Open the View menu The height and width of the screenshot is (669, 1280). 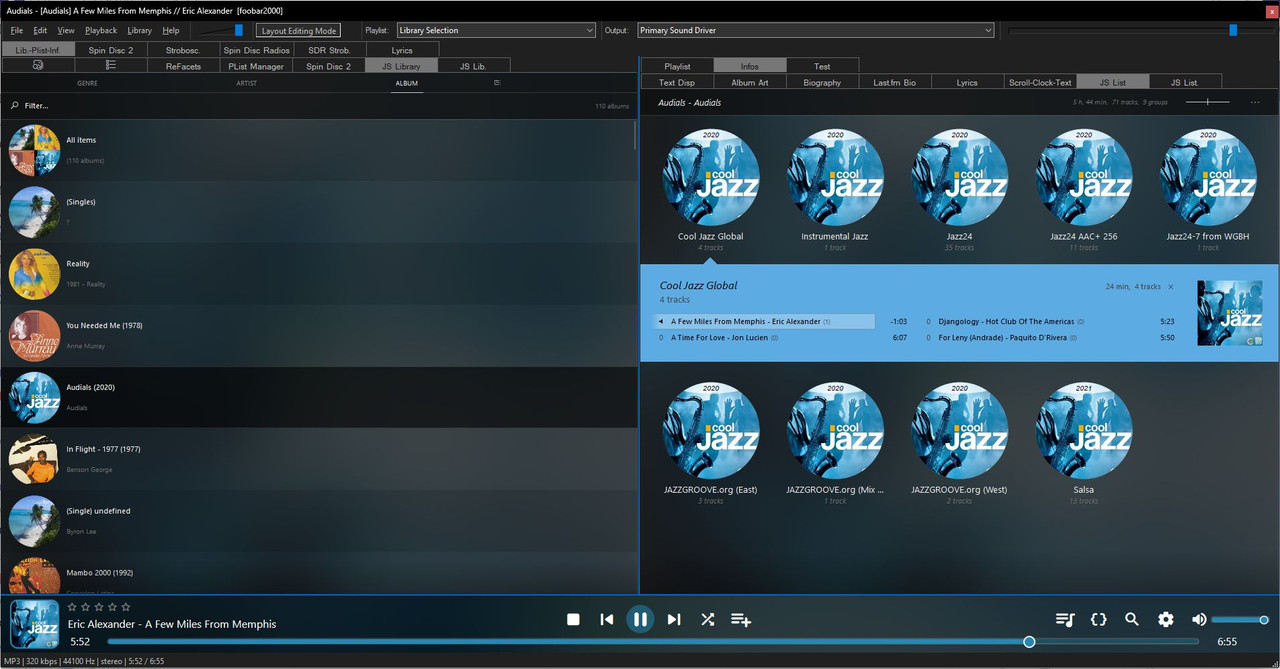tap(66, 30)
